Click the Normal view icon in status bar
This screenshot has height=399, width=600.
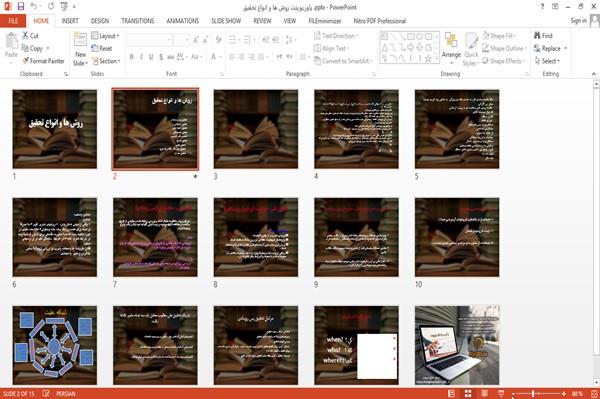click(452, 394)
